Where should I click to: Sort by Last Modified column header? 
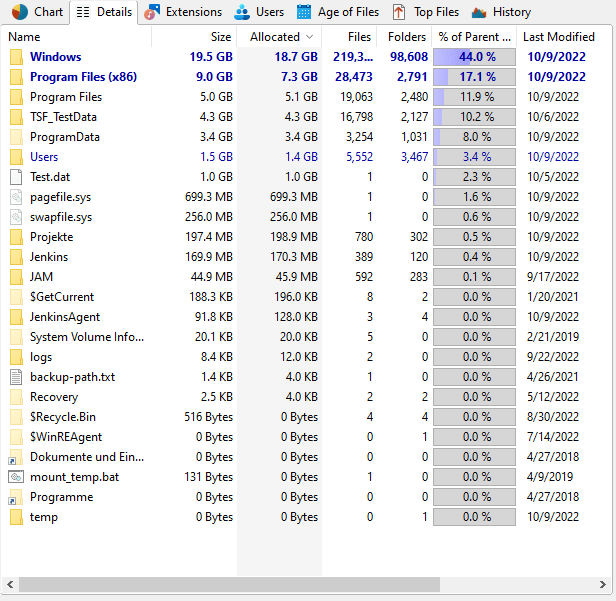(558, 37)
